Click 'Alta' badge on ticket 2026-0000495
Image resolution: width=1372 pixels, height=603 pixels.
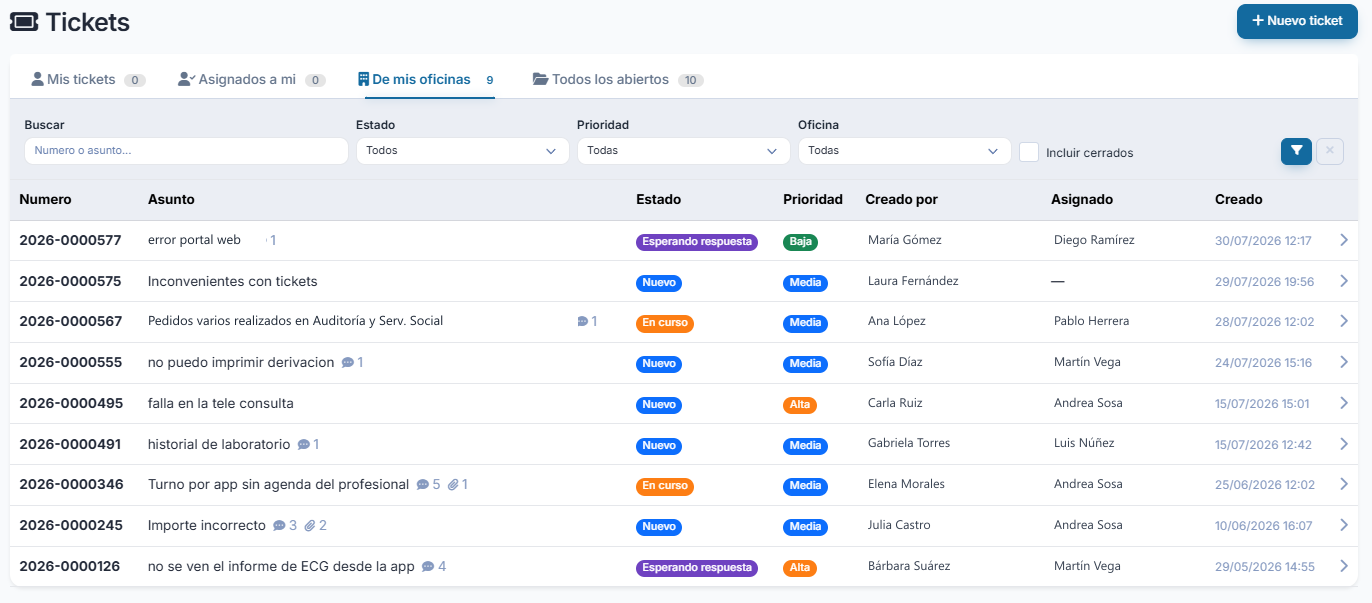pyautogui.click(x=800, y=405)
